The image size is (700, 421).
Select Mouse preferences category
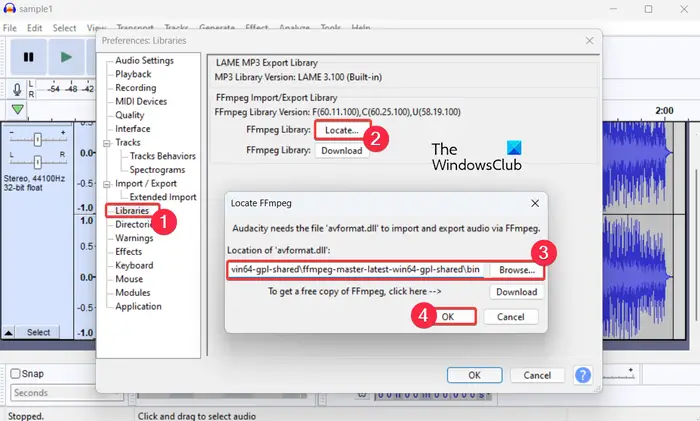[x=129, y=279]
